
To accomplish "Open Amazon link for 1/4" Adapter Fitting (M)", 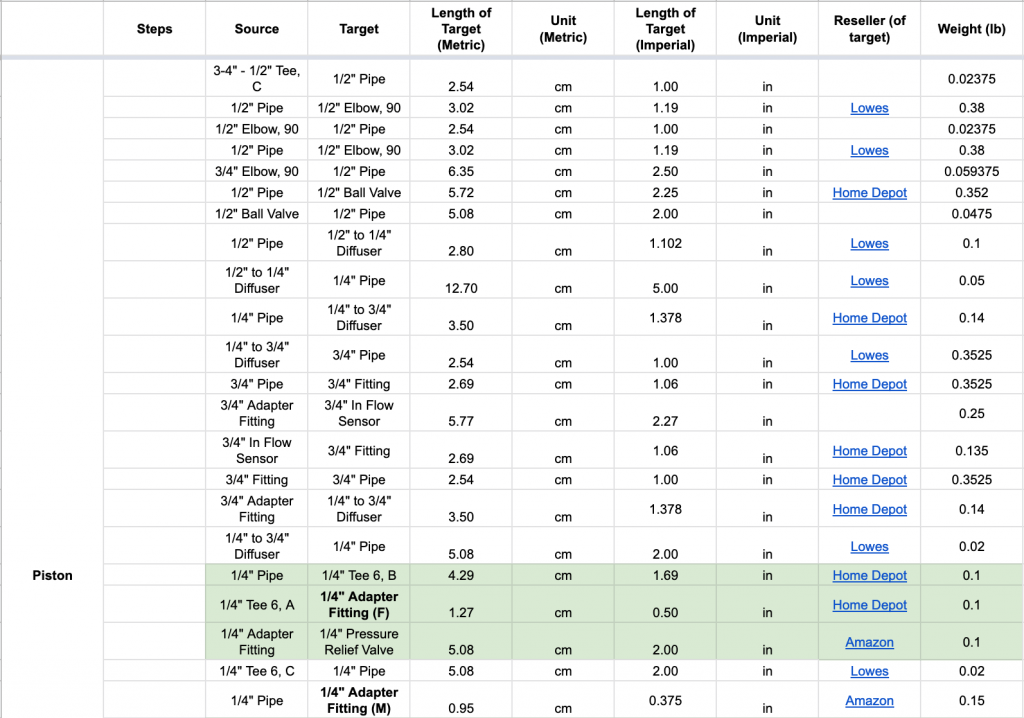I will tap(869, 700).
